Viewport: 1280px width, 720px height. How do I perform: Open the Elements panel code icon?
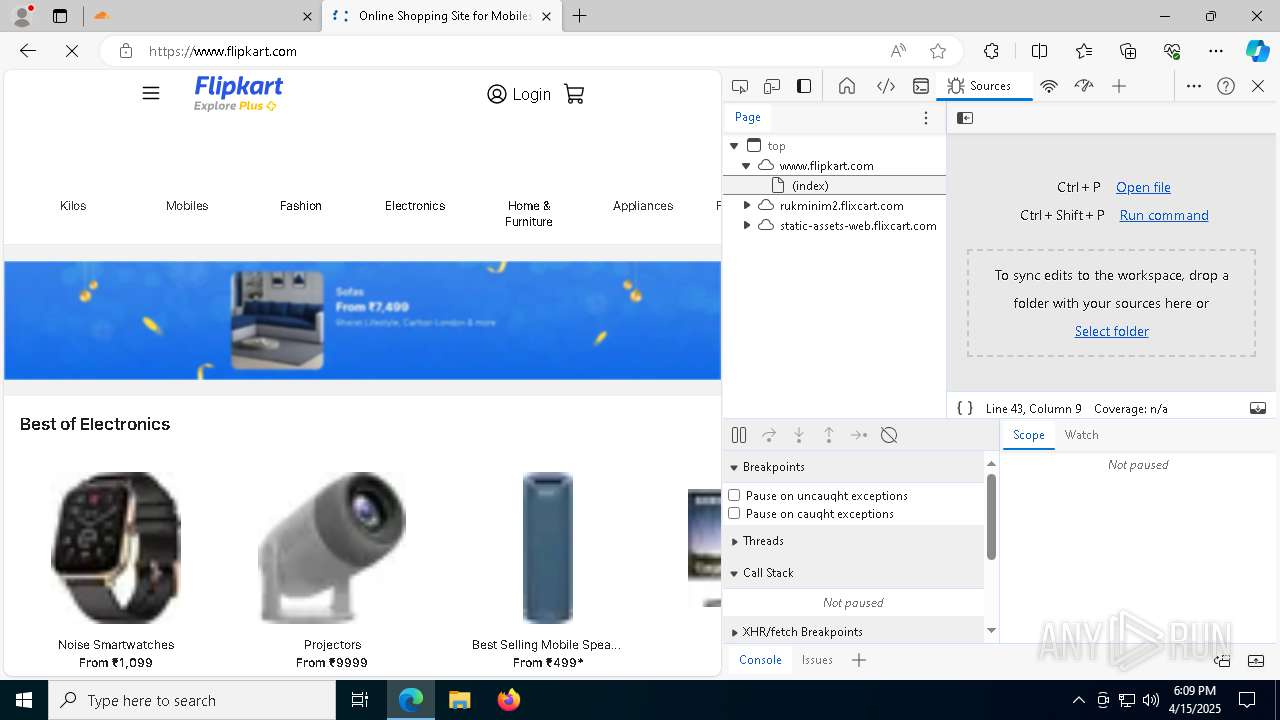886,86
